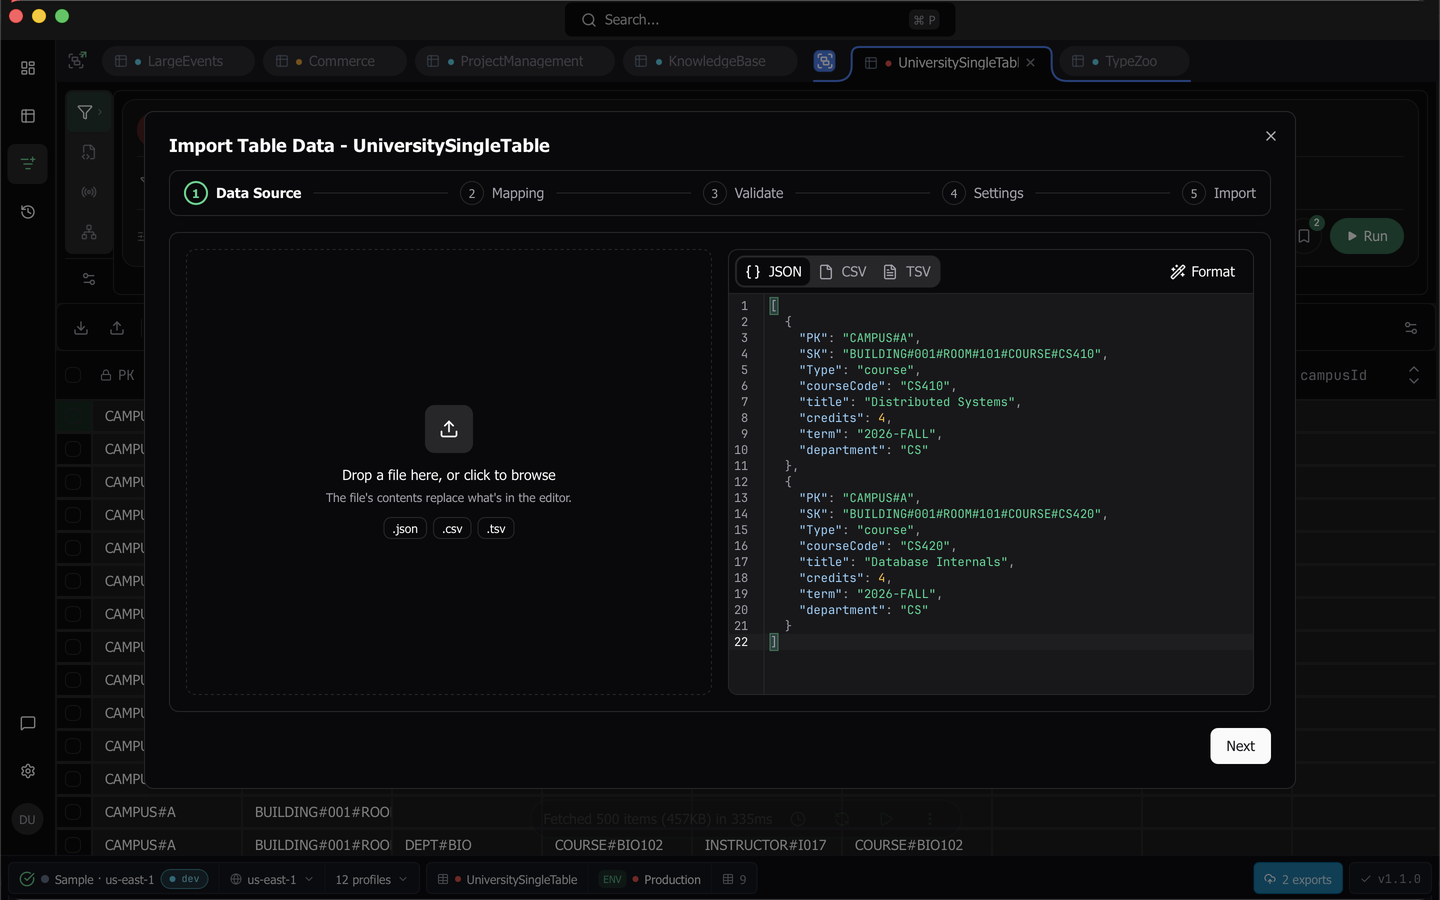Select the CSV format tab
Screen dimensions: 1440x900
(x=843, y=272)
